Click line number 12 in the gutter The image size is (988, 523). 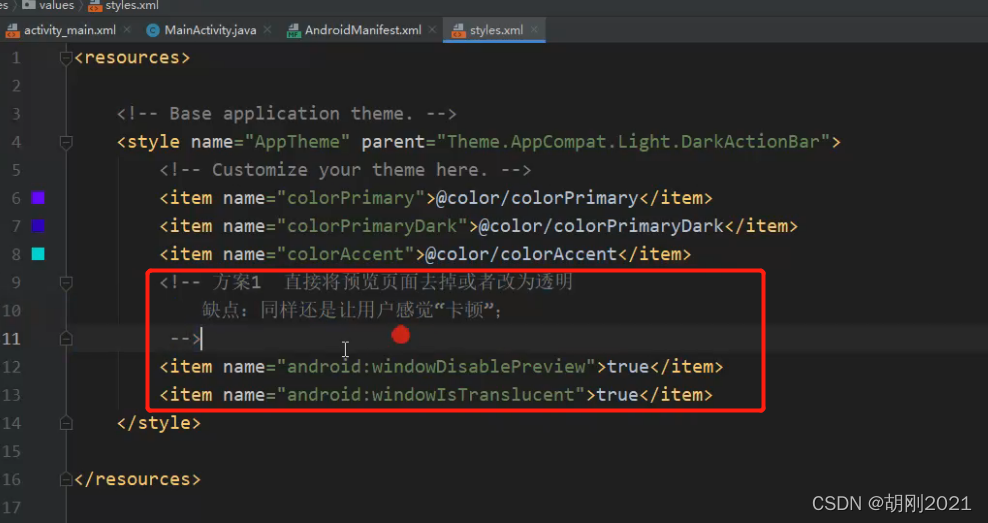11,367
